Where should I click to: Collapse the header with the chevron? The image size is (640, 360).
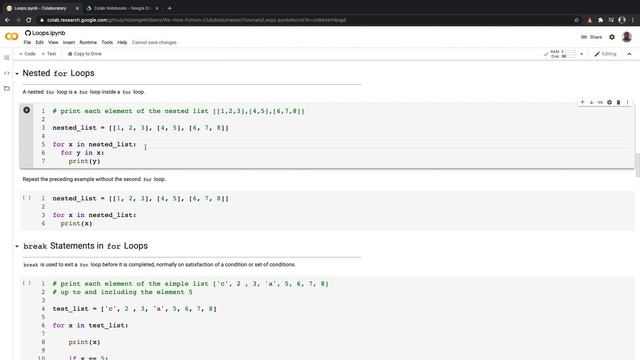[x=629, y=54]
